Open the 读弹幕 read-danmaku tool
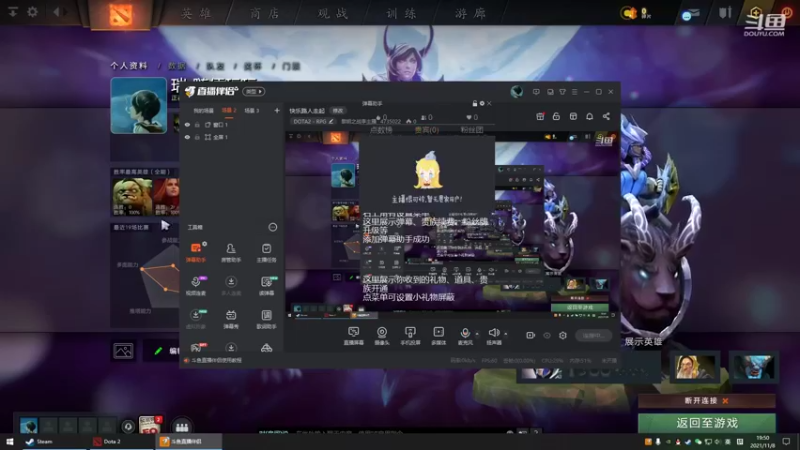This screenshot has height=450, width=800. click(x=266, y=285)
